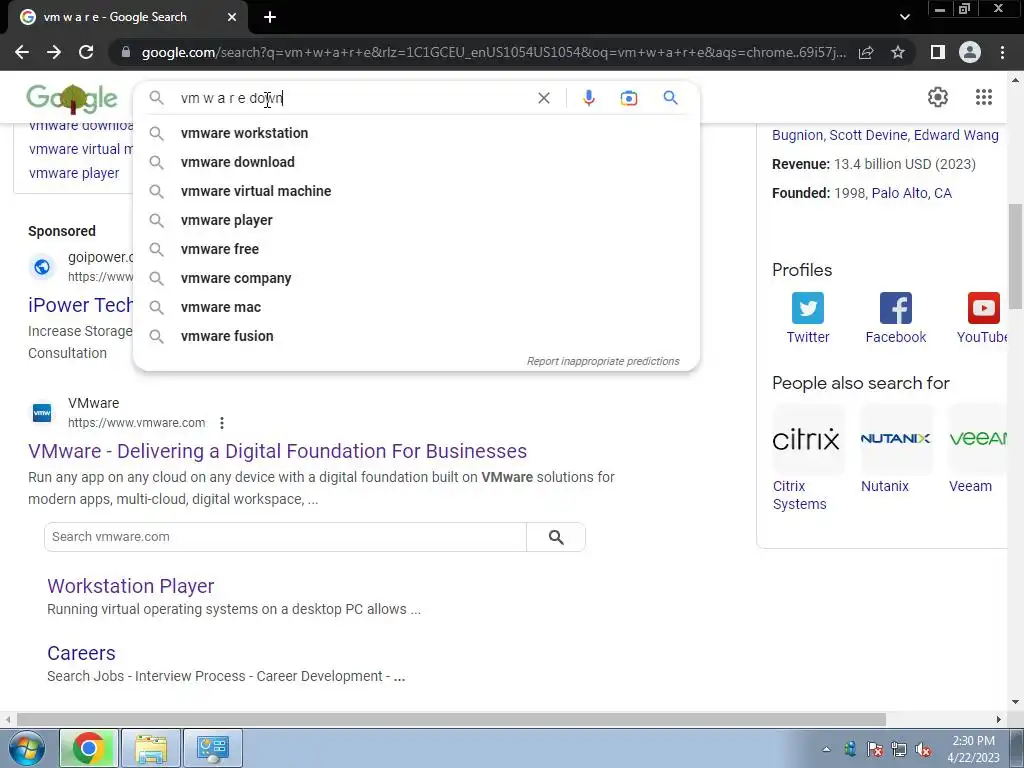Select suggestion 'vmware player'
Screen dimensions: 1024x768
pos(416,220)
